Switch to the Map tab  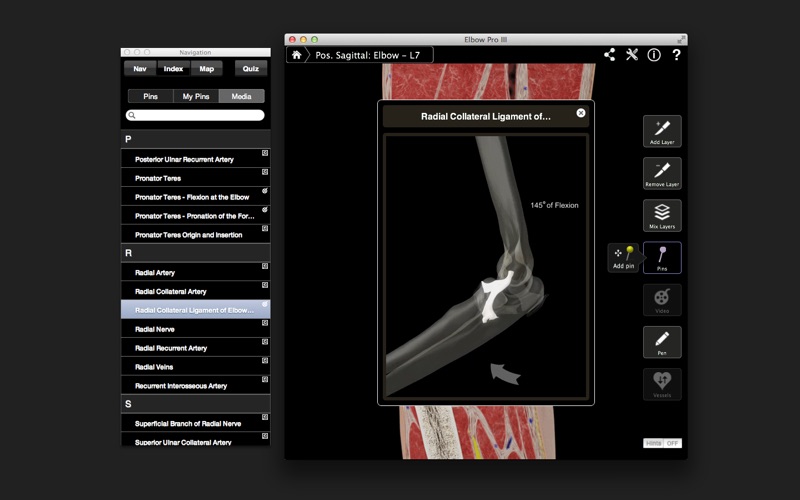tap(207, 68)
